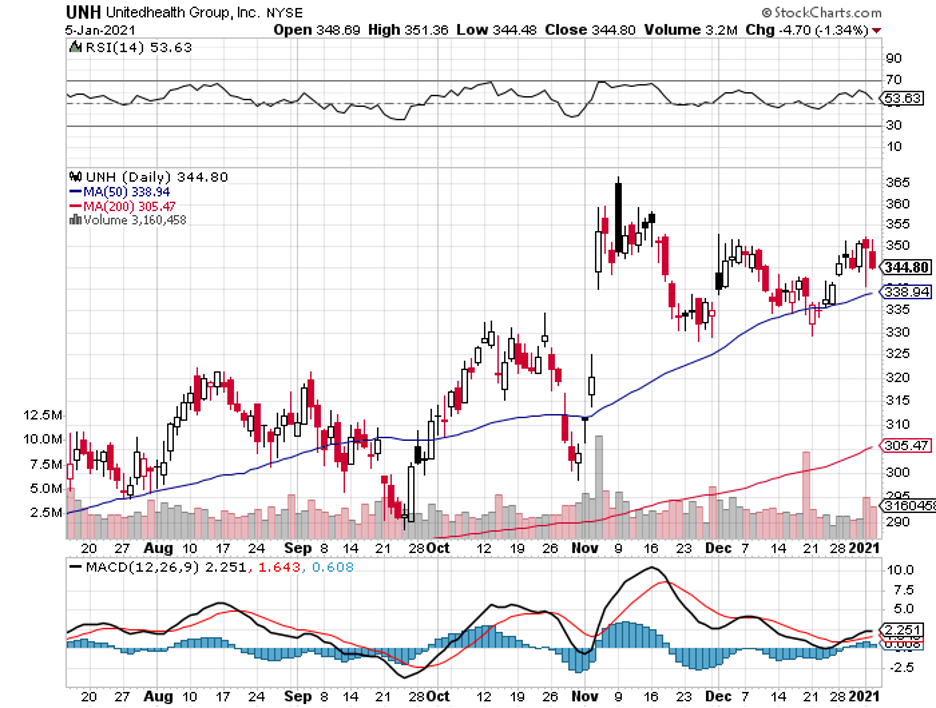Click the boxed MACD value 2.251 at right
936x708 pixels.
point(904,630)
